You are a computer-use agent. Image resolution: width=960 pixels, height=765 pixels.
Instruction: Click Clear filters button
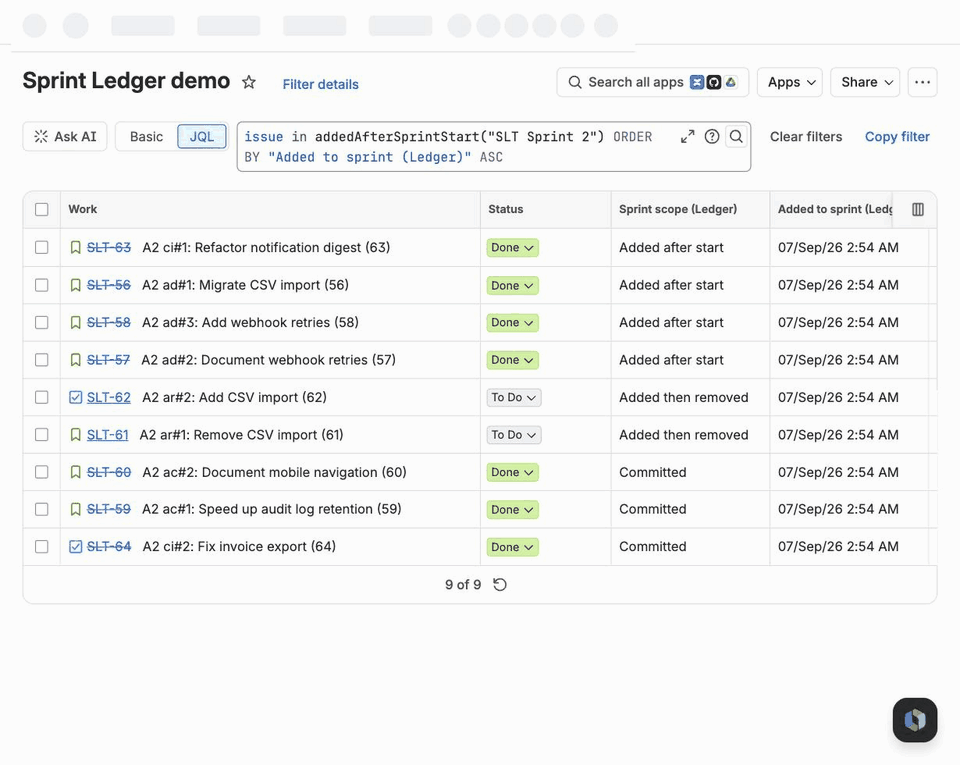click(806, 136)
